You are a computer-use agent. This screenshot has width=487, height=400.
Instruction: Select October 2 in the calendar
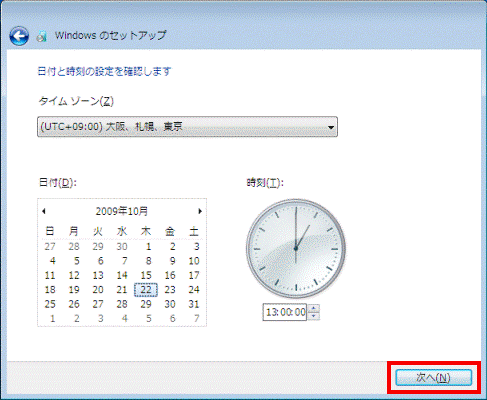click(172, 247)
